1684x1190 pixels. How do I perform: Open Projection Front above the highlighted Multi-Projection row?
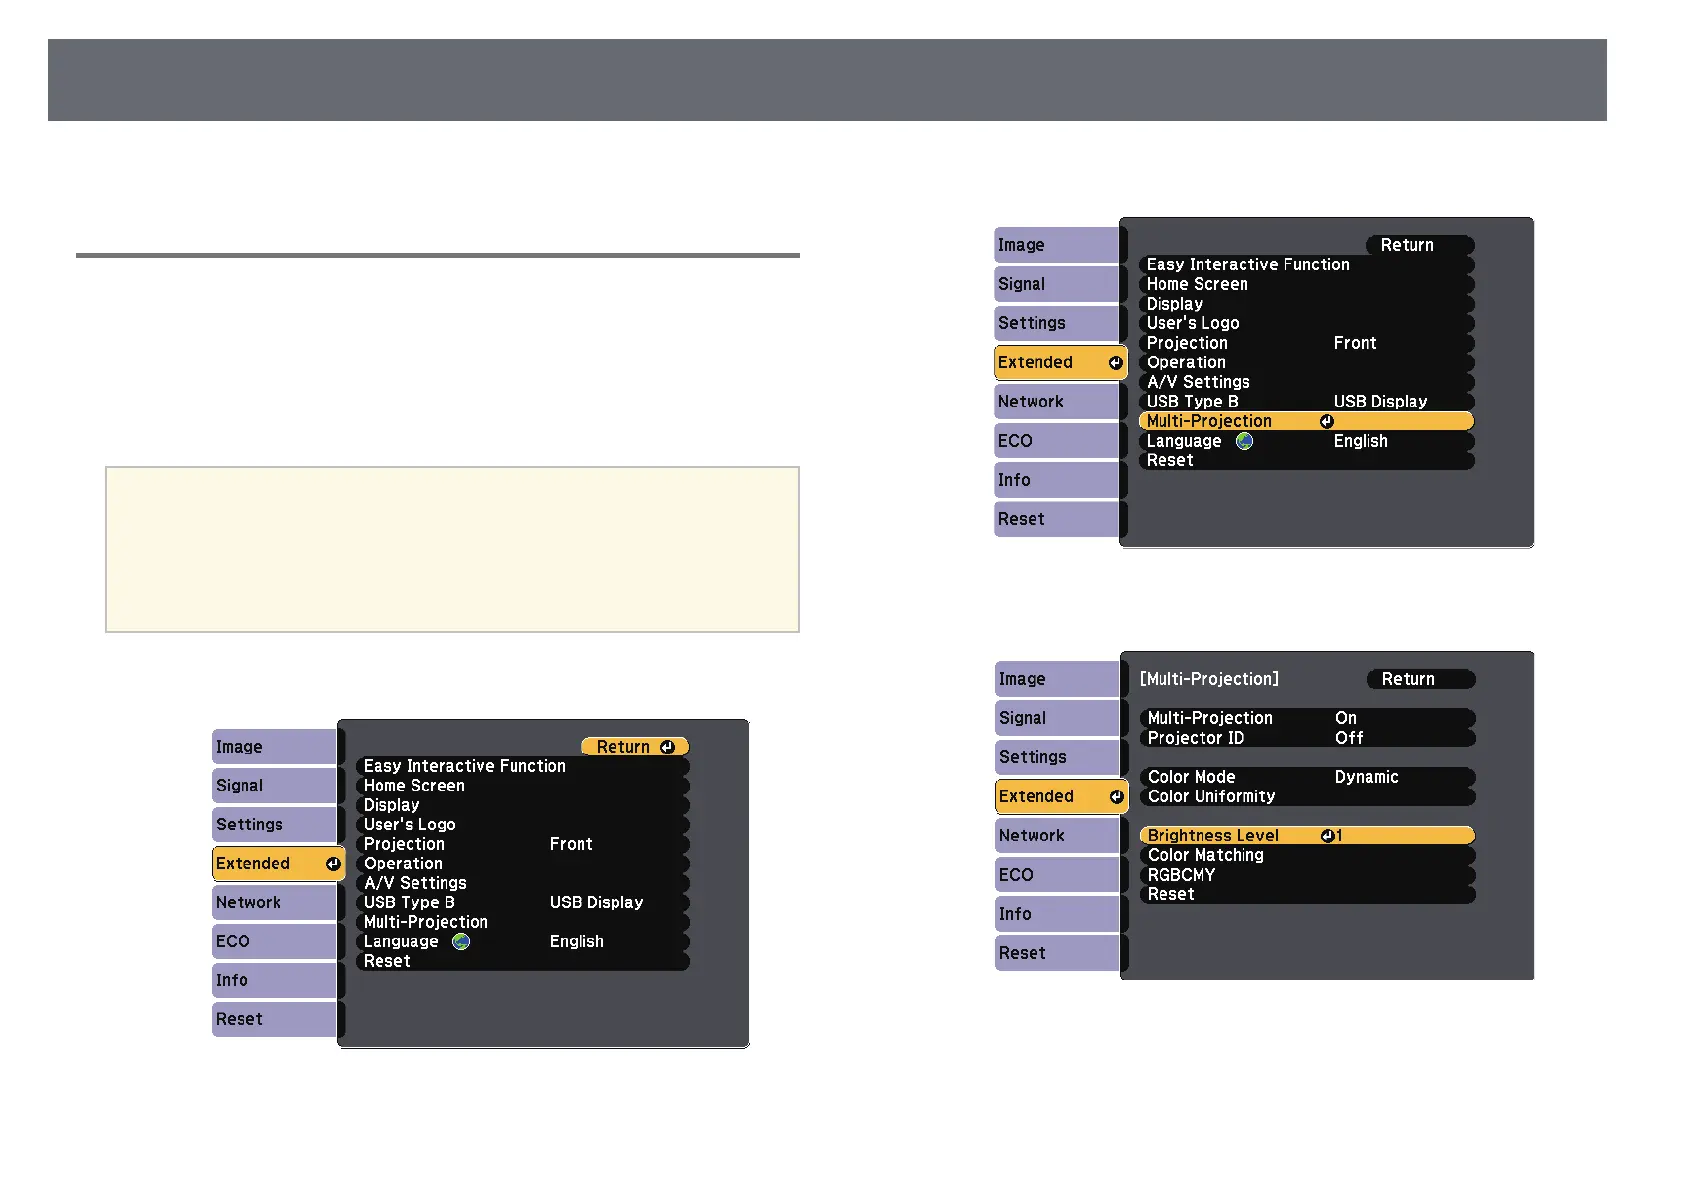click(1305, 343)
